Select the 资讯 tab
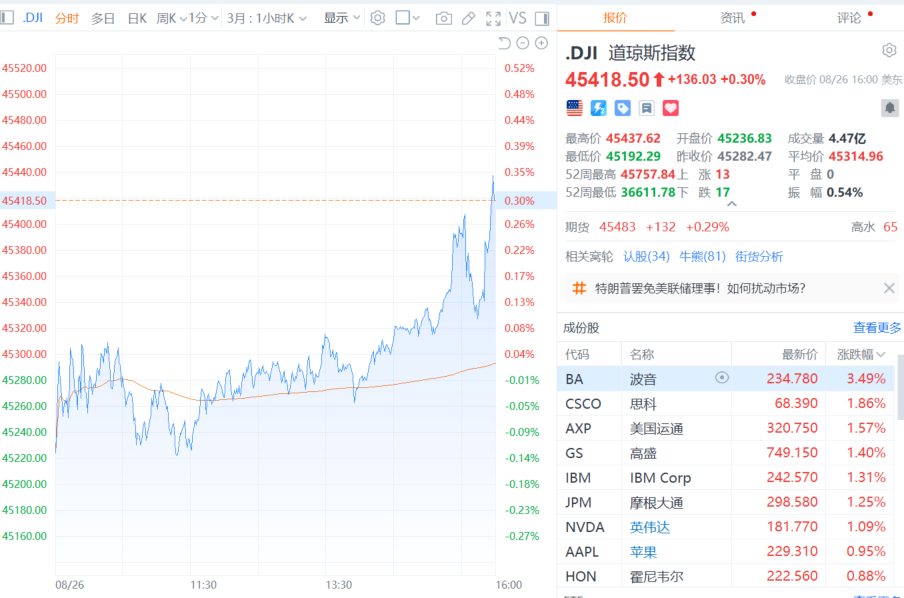 tap(732, 18)
